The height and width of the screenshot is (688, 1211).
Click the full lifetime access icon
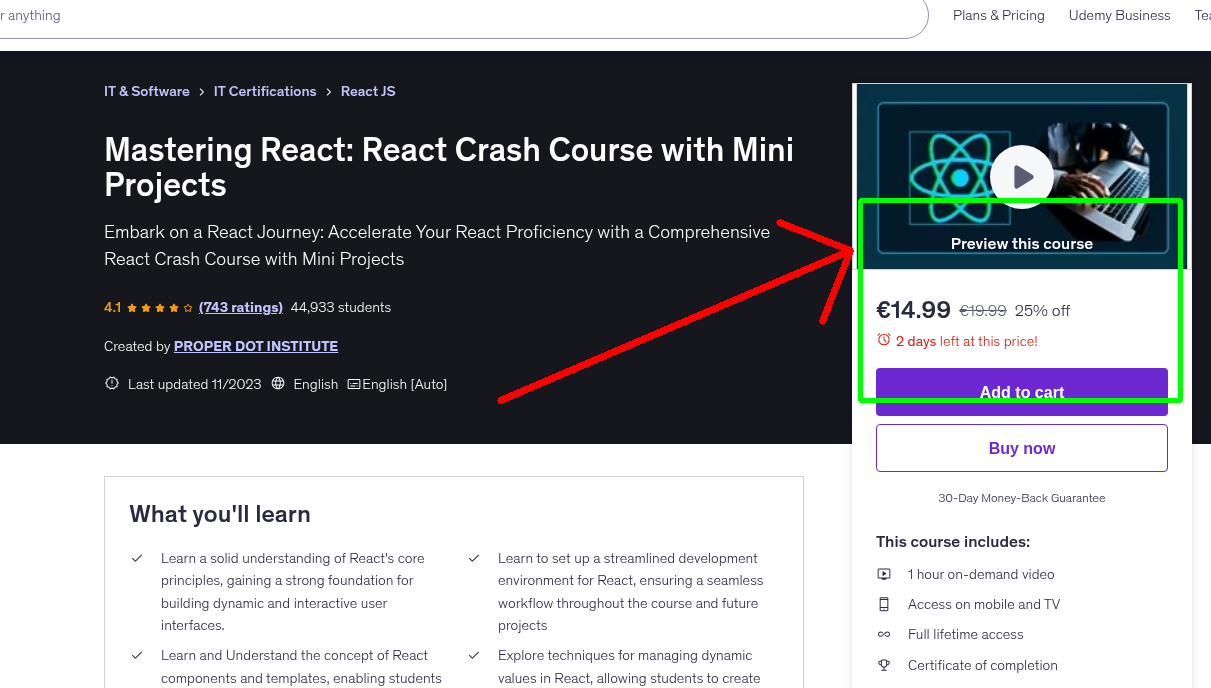pyautogui.click(x=884, y=634)
